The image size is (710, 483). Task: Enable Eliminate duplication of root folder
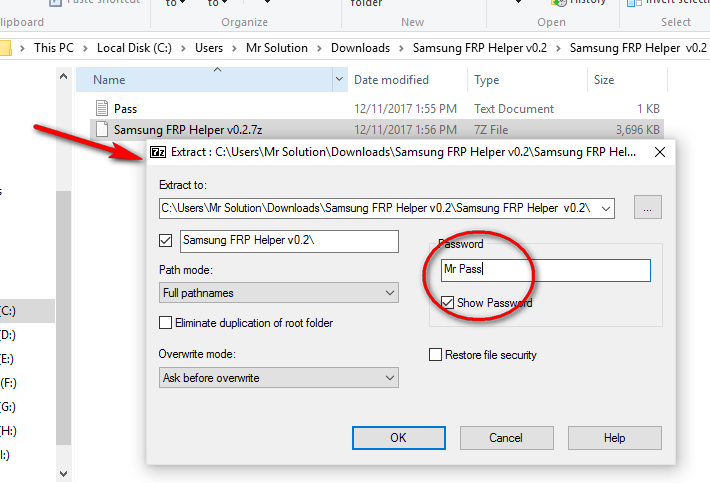click(x=165, y=323)
